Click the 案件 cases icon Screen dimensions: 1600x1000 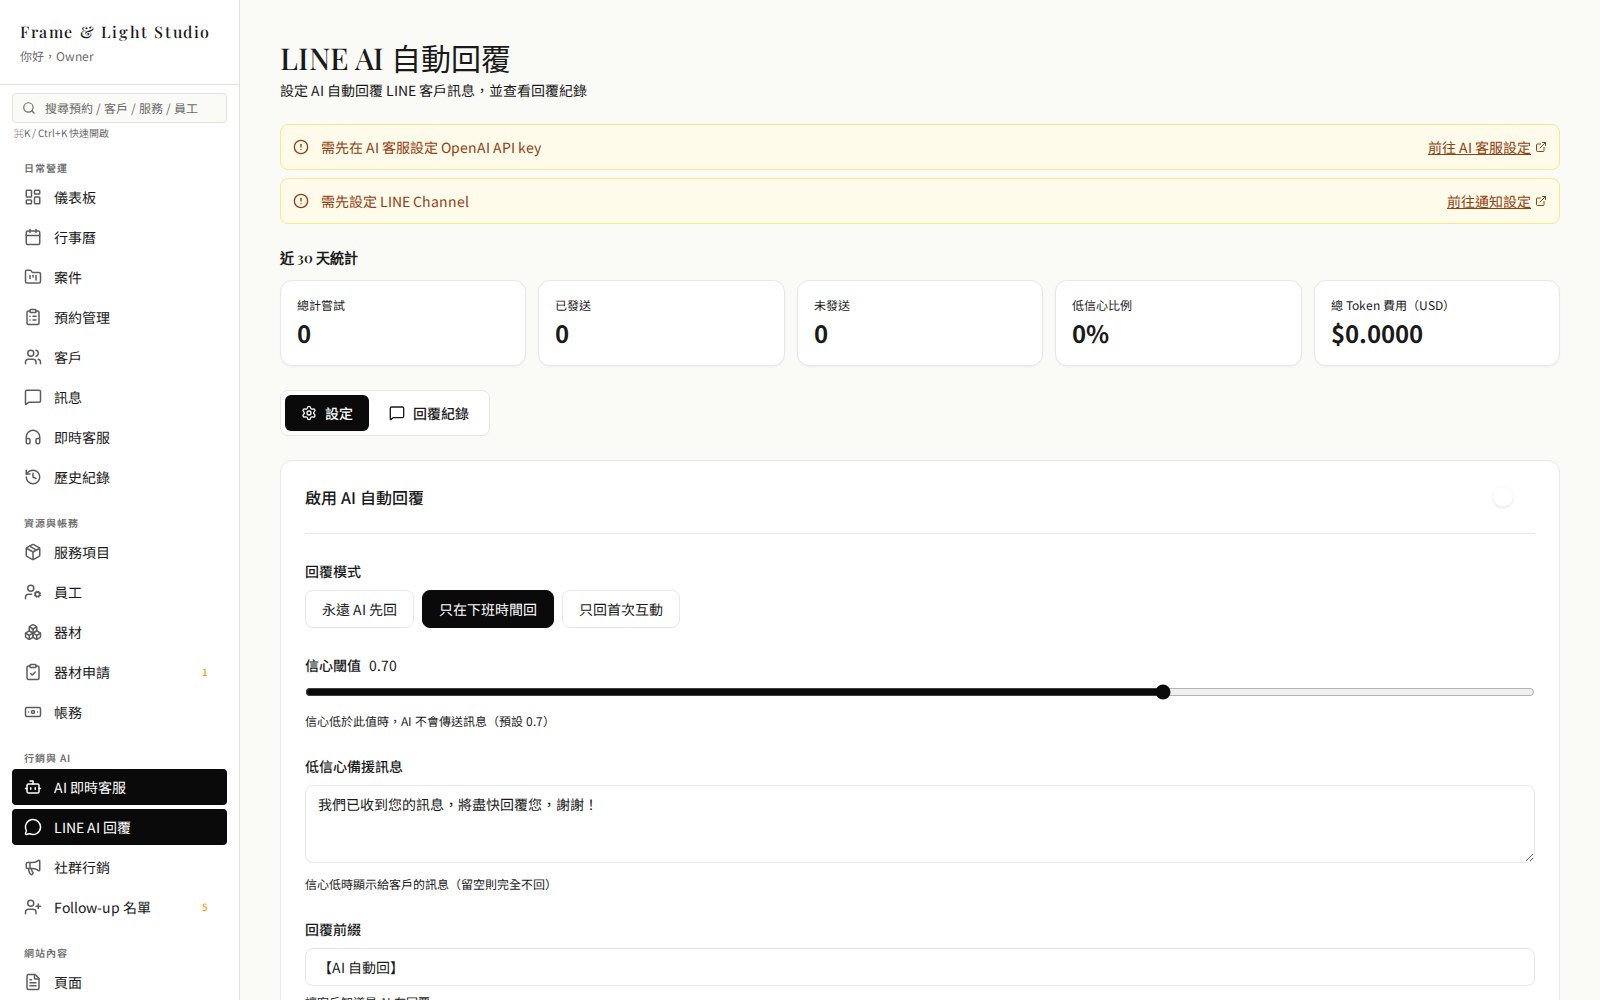33,277
